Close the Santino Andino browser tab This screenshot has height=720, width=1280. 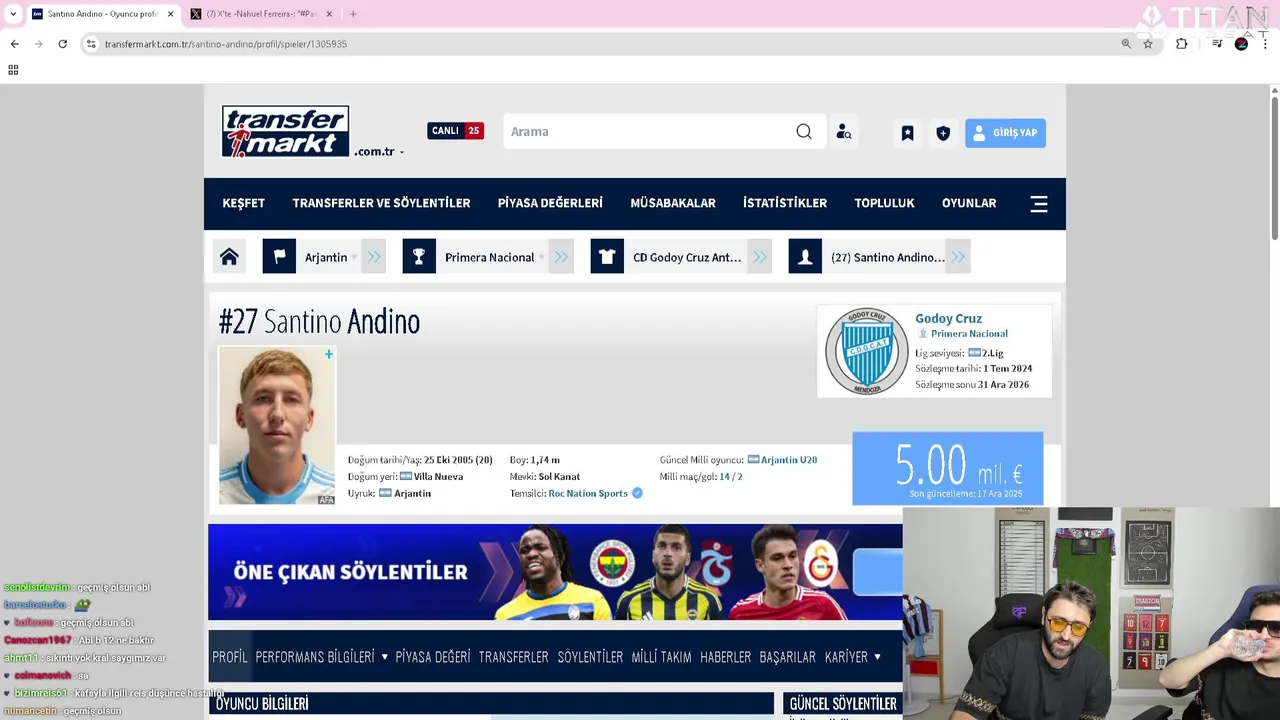(170, 14)
